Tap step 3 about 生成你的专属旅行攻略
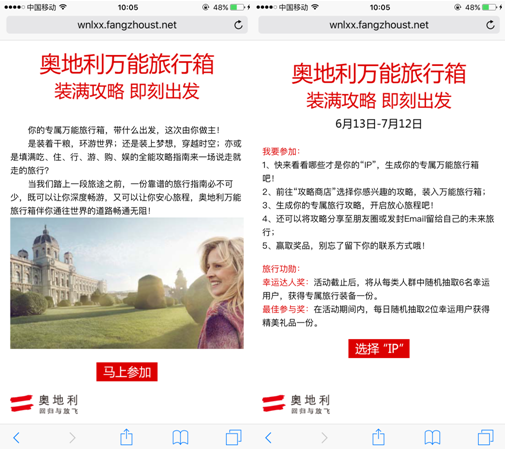The width and height of the screenshot is (514, 449). tap(348, 205)
